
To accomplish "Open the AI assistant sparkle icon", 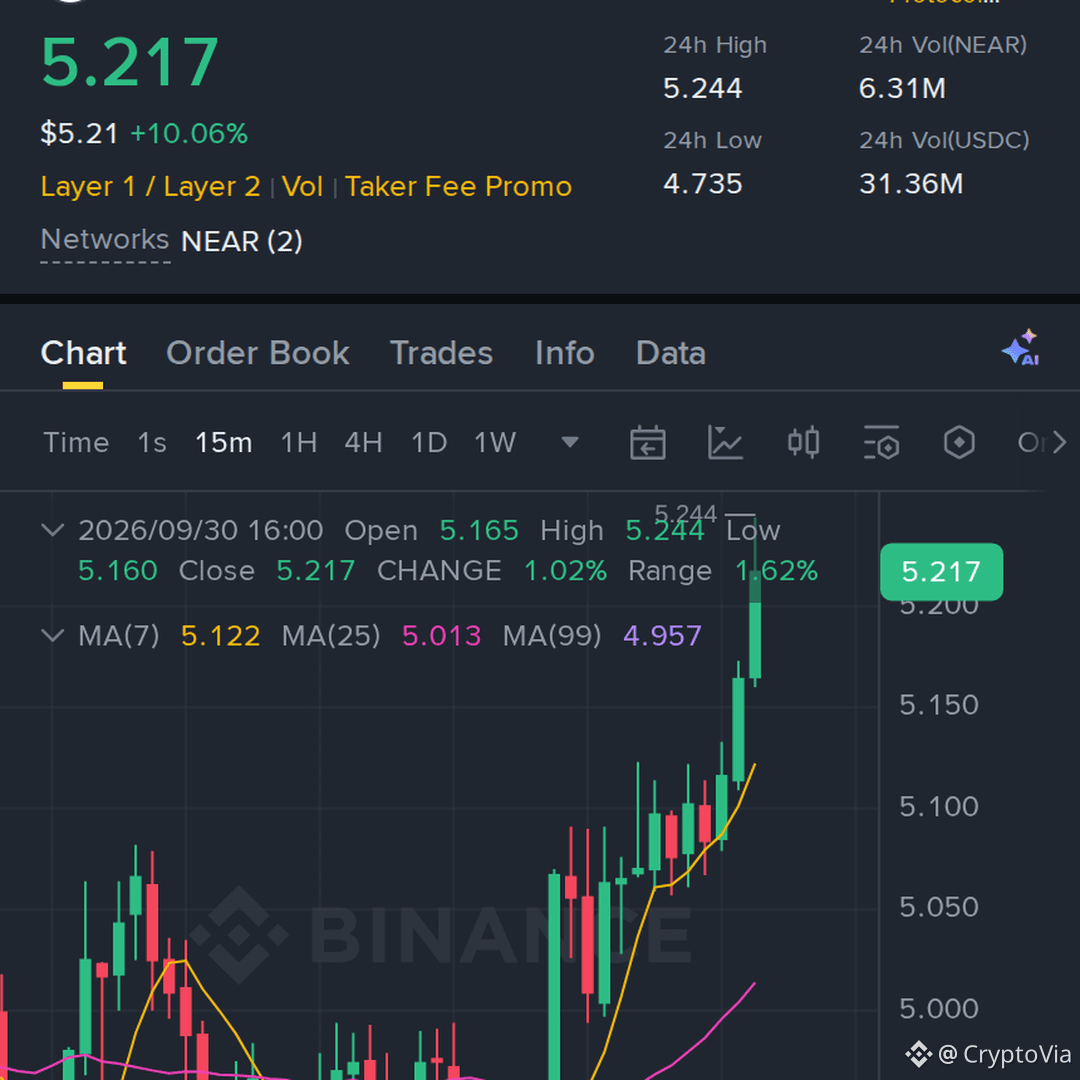I will point(1021,347).
